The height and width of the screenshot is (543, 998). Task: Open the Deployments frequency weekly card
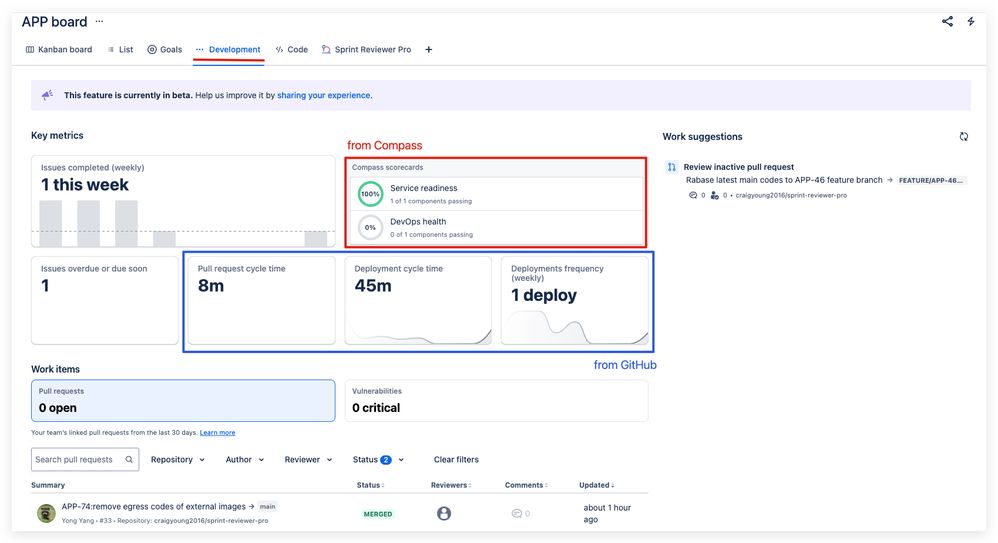click(x=575, y=300)
